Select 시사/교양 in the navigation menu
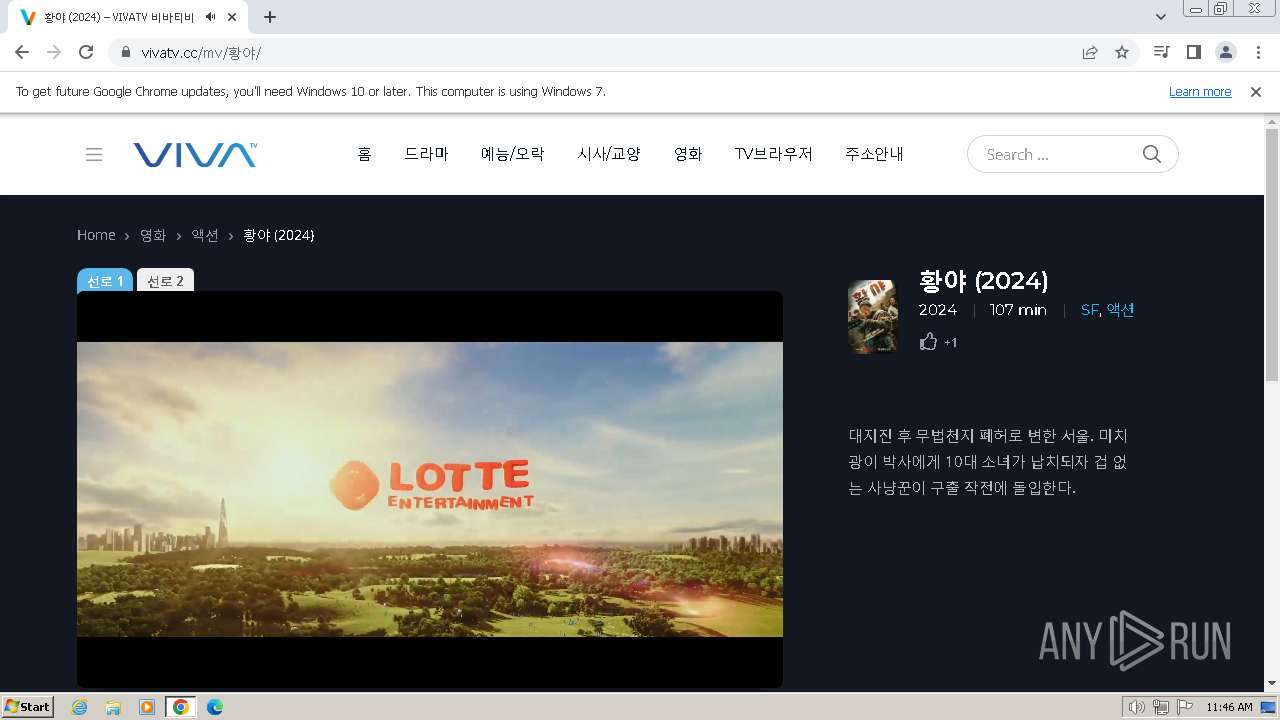 (609, 154)
